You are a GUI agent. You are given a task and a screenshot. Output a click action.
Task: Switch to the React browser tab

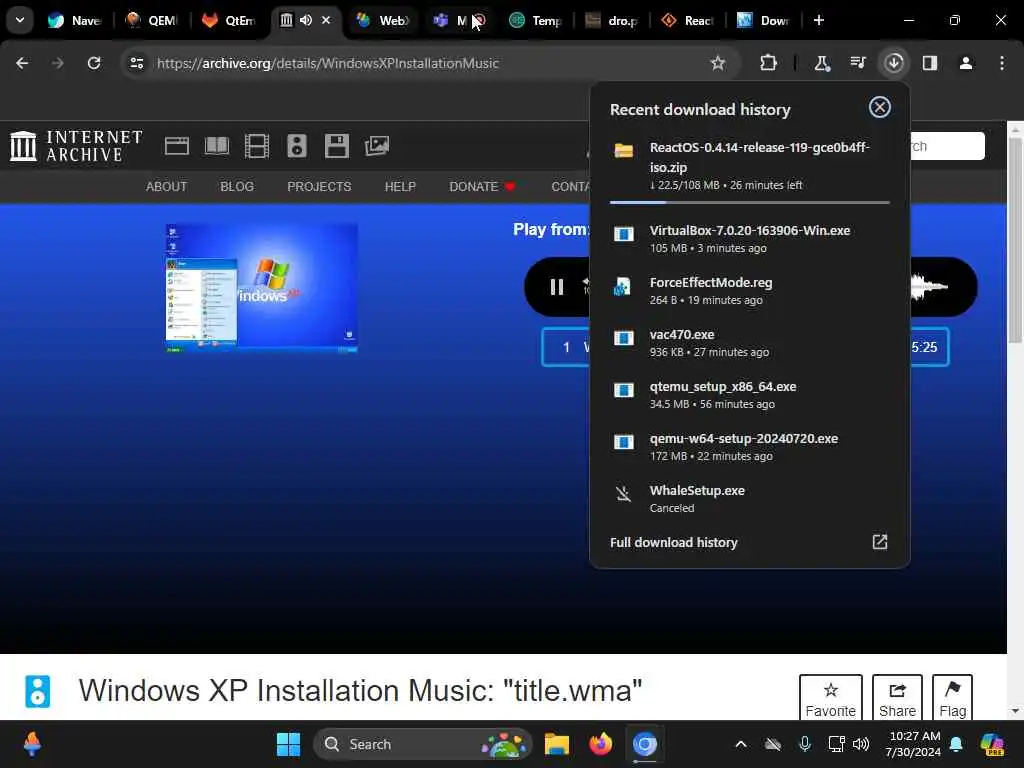(688, 20)
